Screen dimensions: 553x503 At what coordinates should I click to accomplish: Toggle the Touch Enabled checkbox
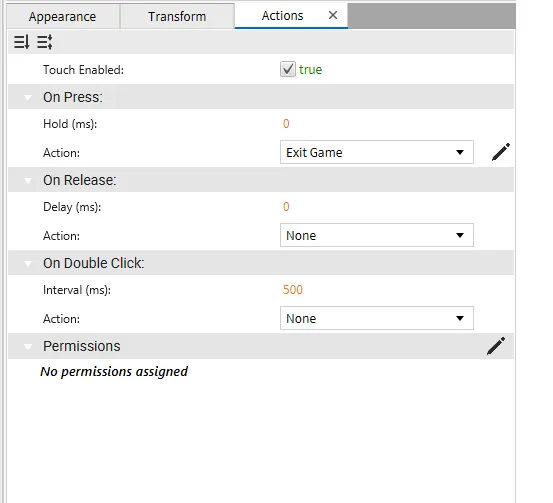(288, 69)
